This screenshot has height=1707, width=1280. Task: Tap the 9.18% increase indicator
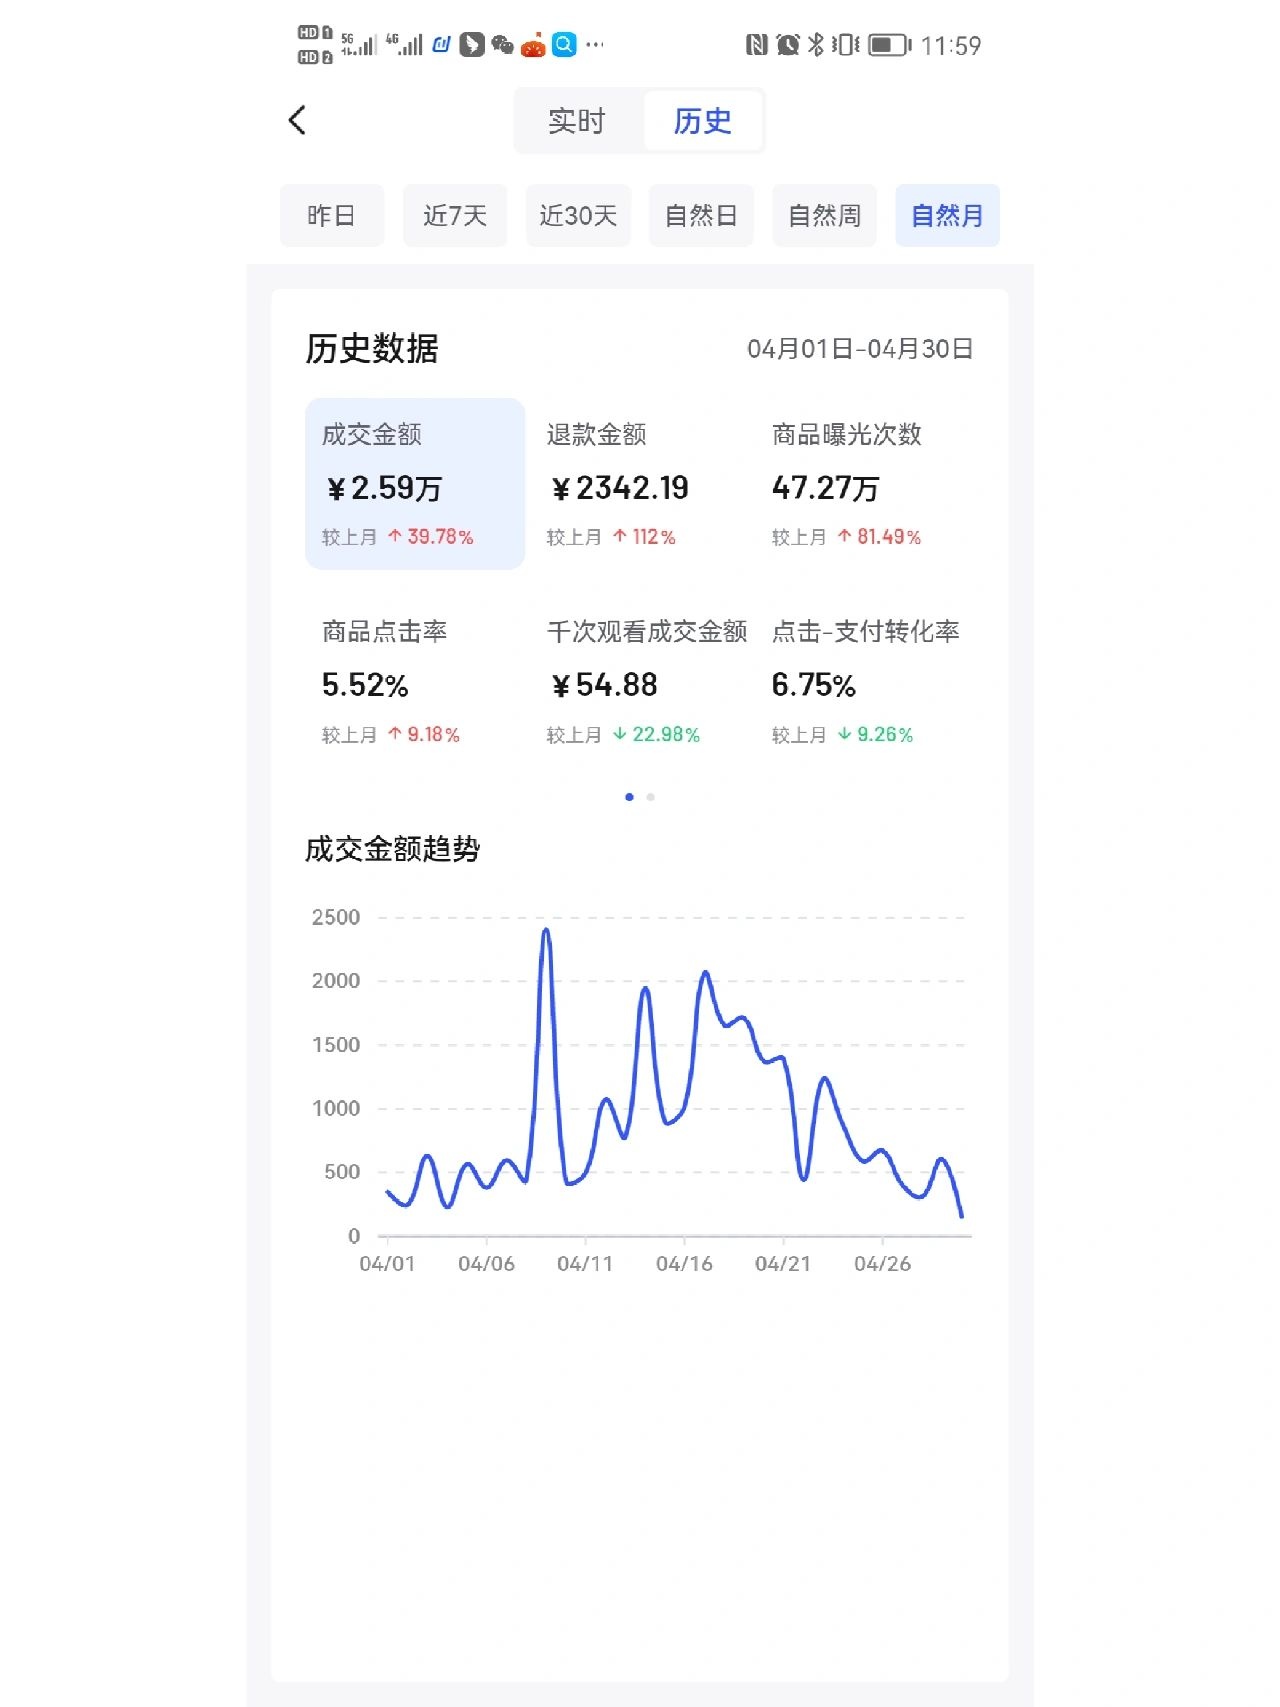point(424,735)
